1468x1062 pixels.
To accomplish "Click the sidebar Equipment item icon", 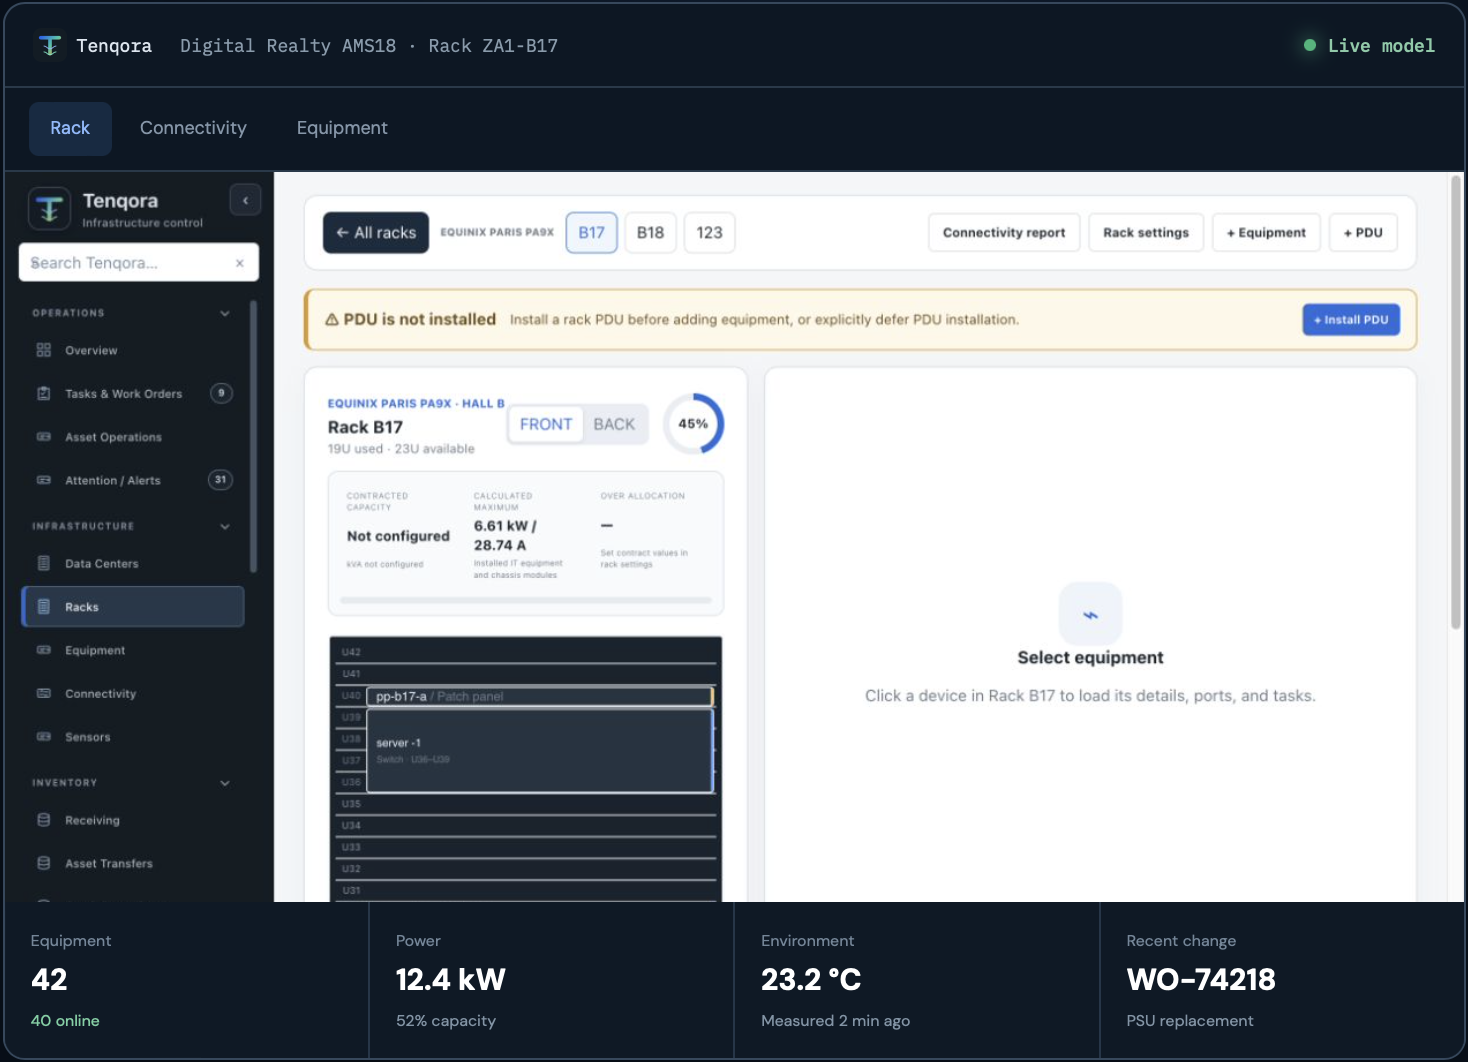I will (x=44, y=650).
